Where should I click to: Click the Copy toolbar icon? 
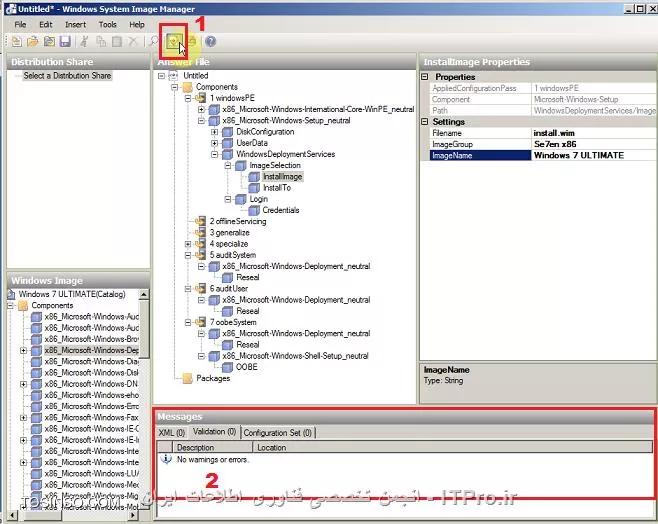[x=101, y=41]
